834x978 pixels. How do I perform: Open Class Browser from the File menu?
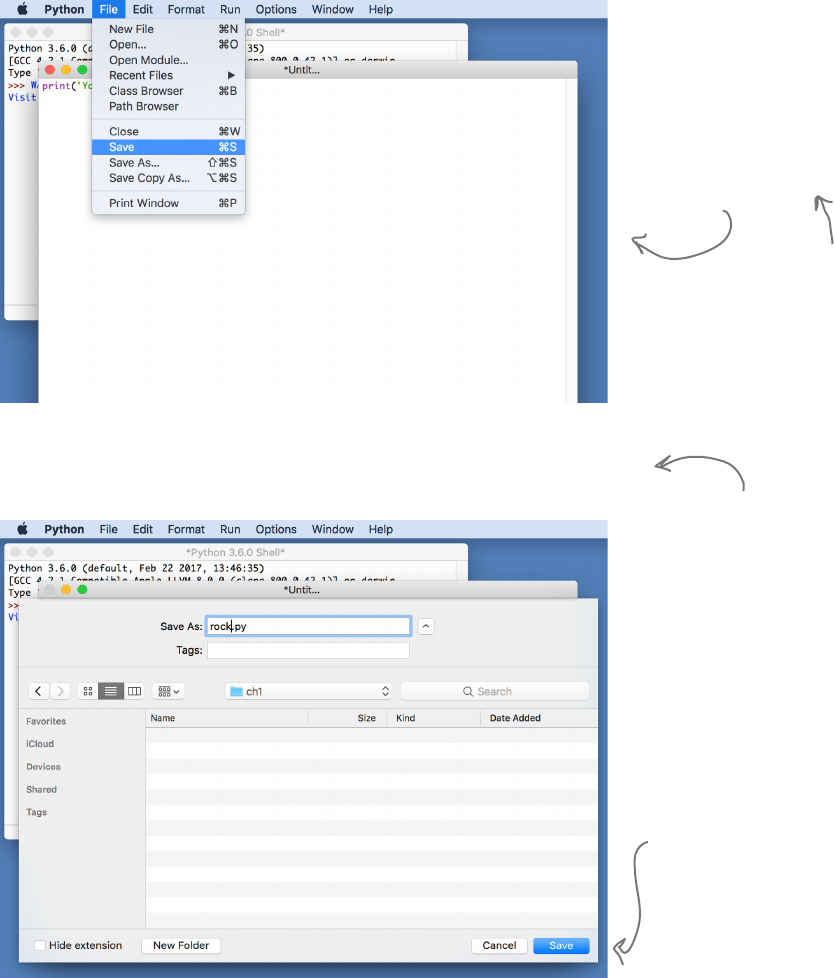coord(168,91)
